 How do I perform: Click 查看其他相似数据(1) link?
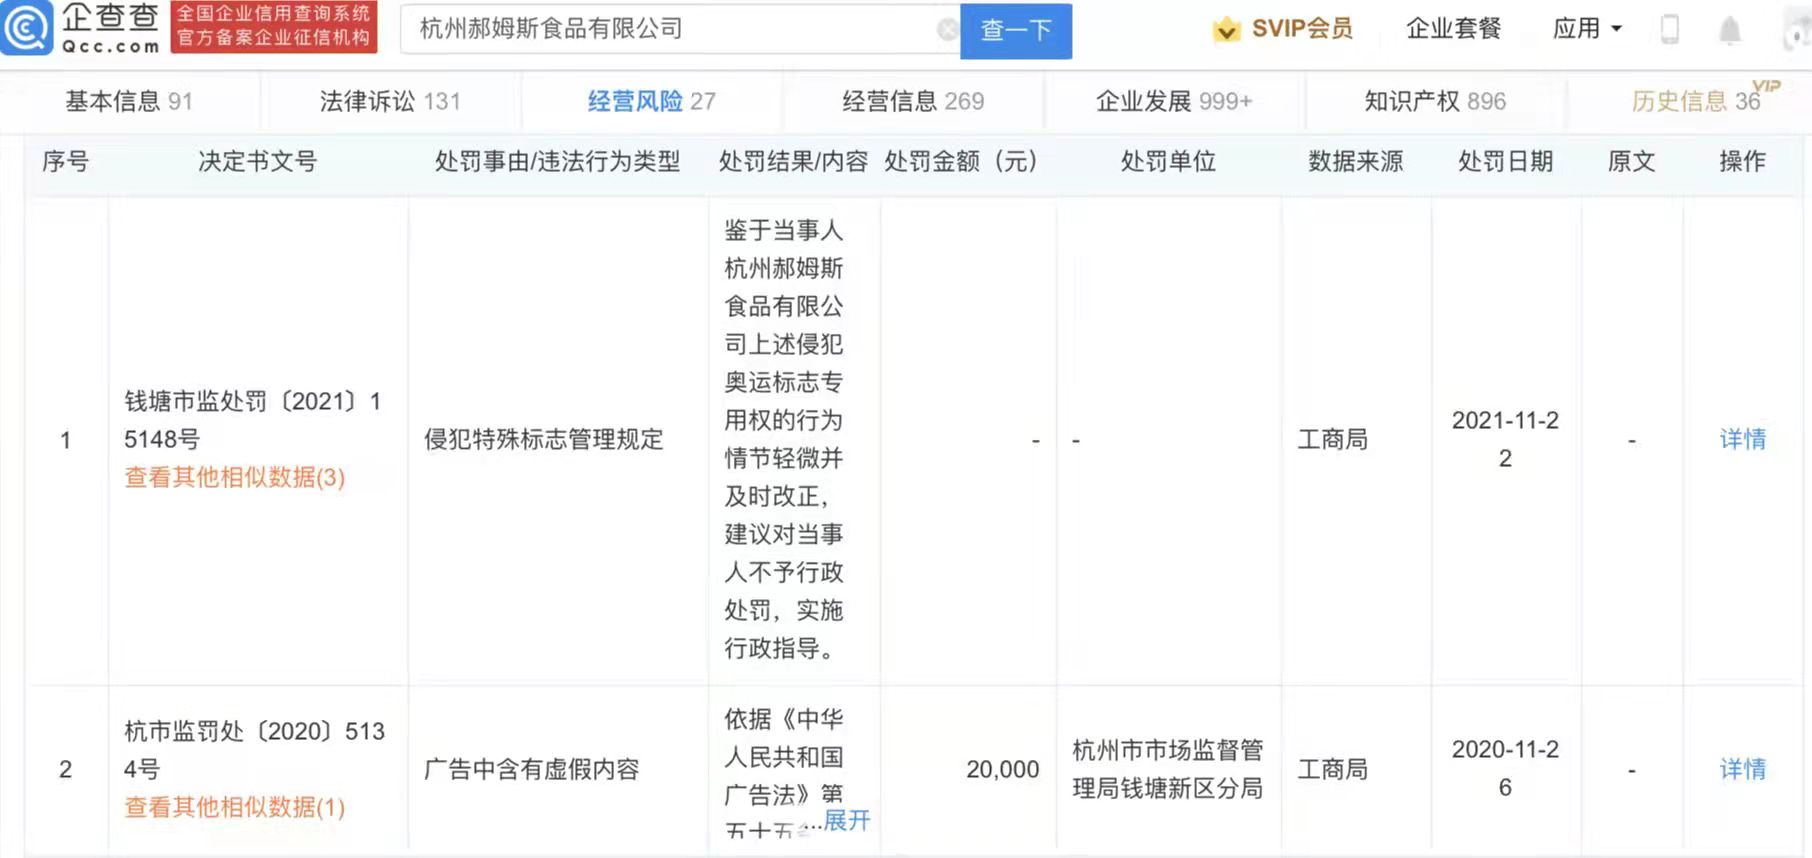(x=235, y=807)
